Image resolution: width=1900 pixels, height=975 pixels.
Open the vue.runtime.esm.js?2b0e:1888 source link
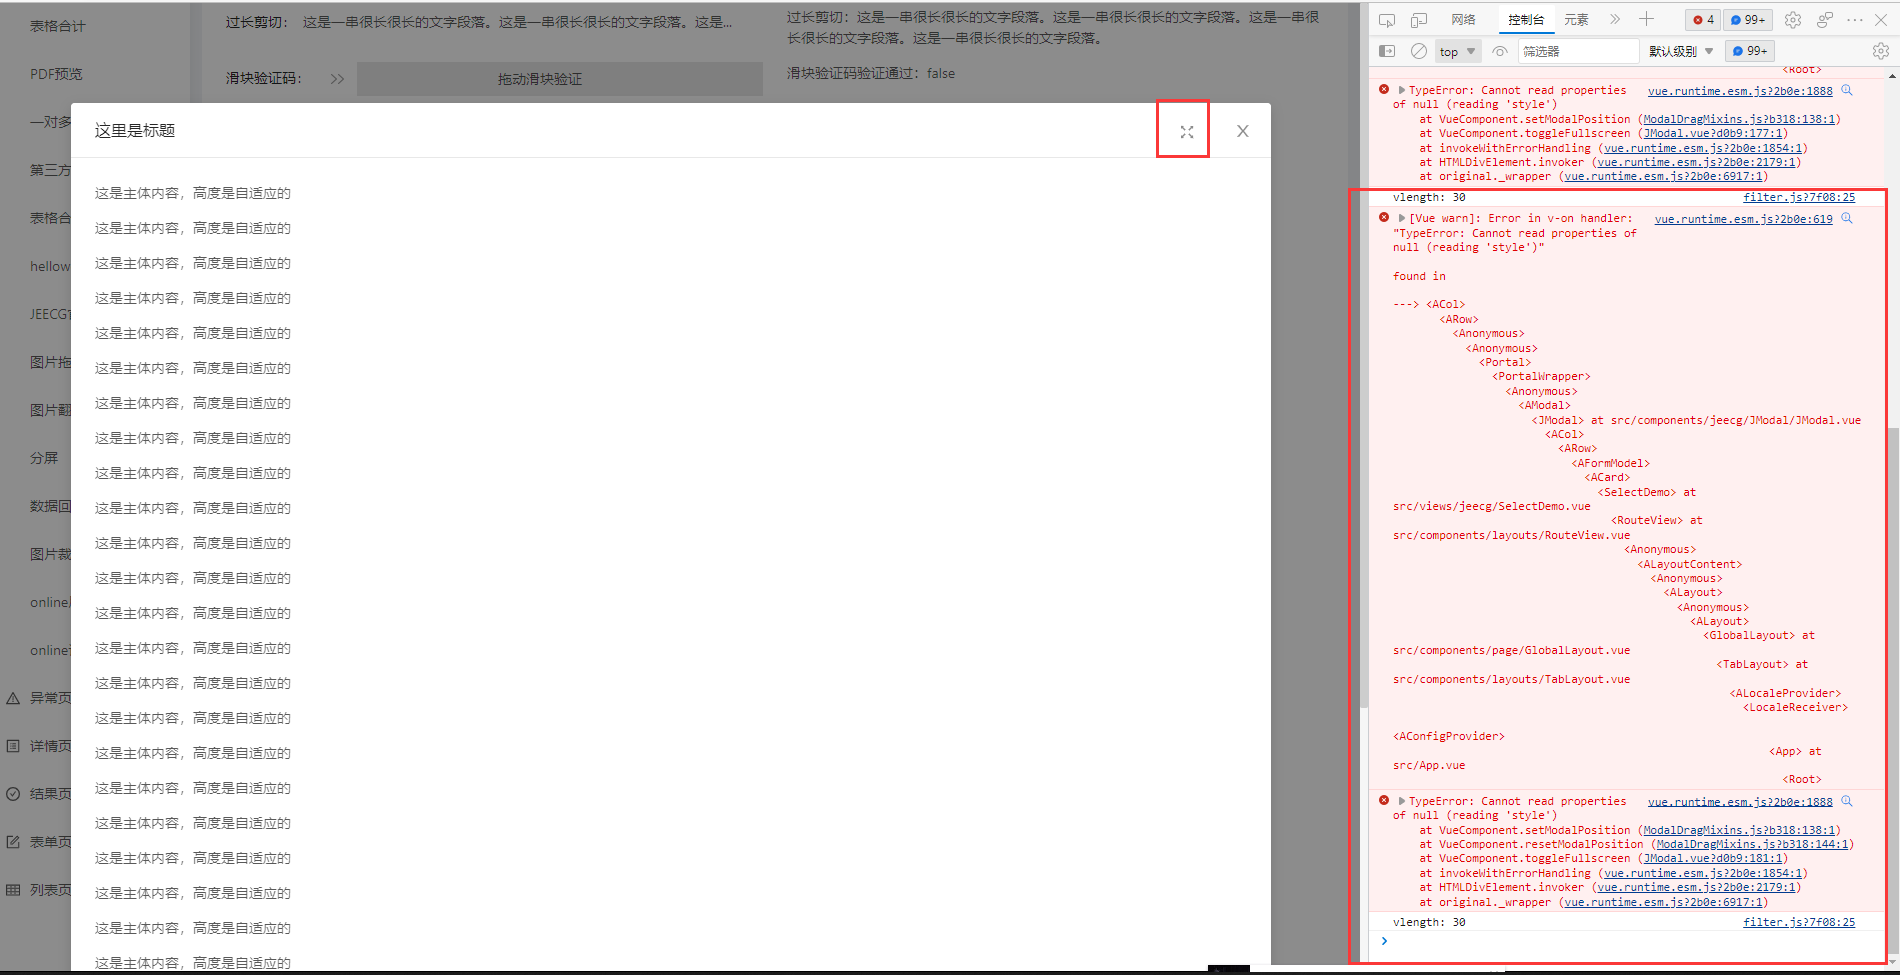[x=1740, y=90]
